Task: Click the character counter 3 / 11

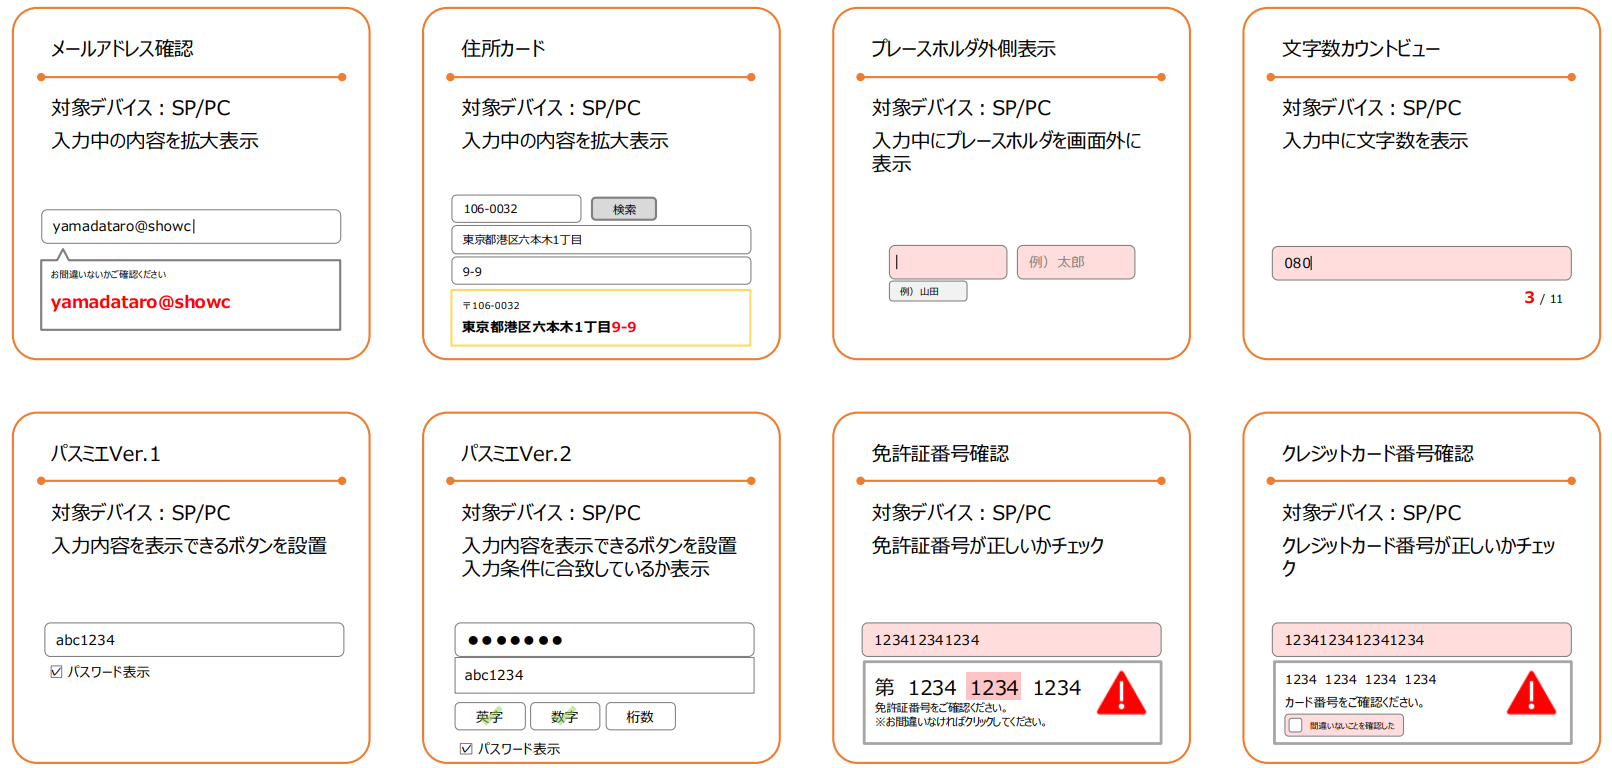Action: (1543, 298)
